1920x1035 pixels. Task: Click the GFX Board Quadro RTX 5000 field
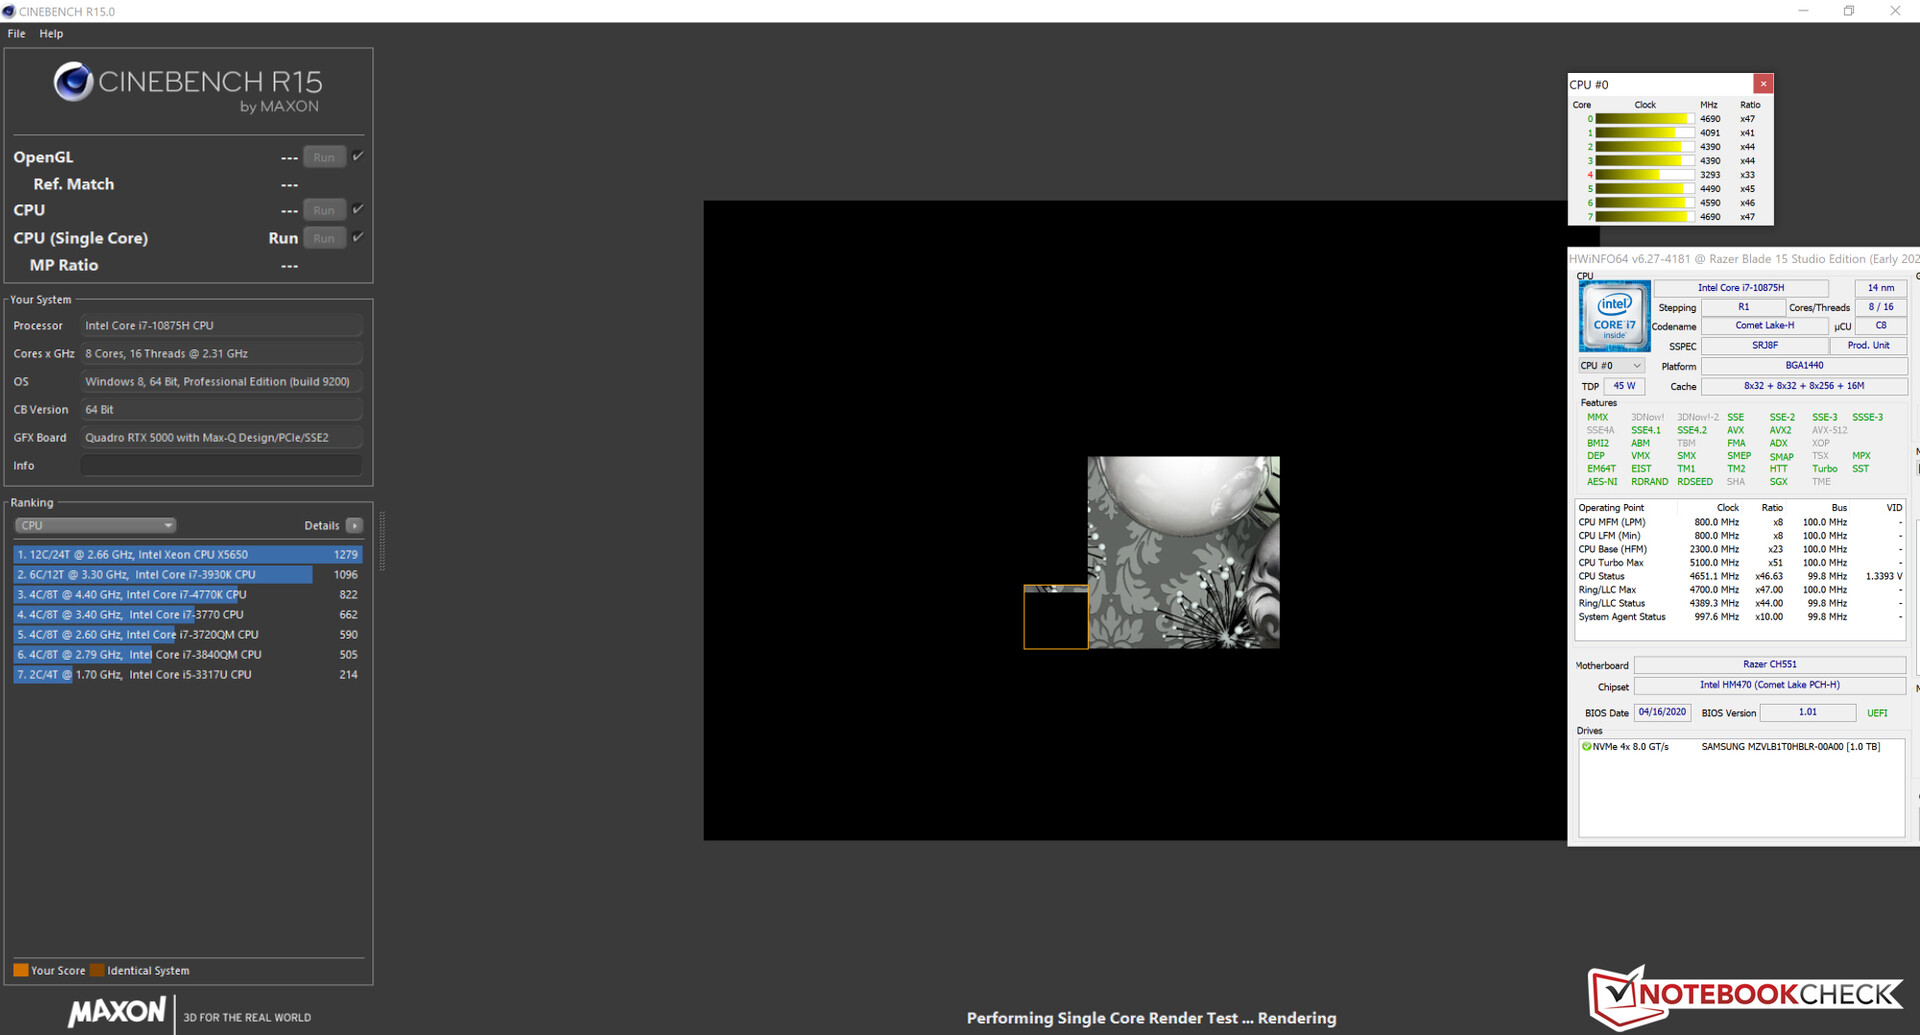coord(221,437)
